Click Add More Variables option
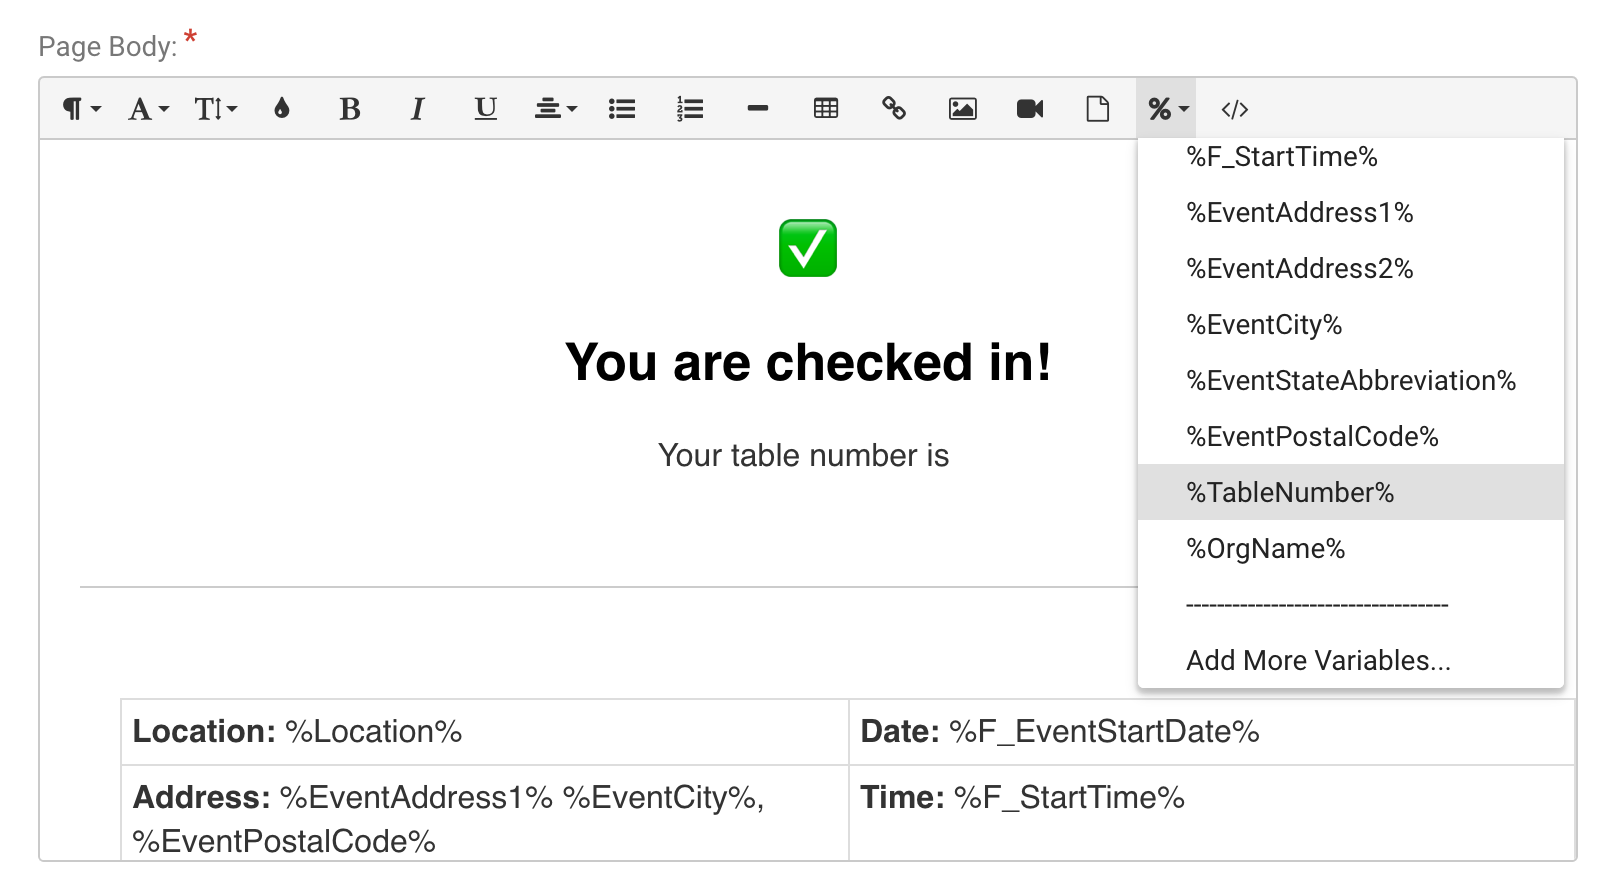Screen dimensions: 1614x896 click(1351, 660)
